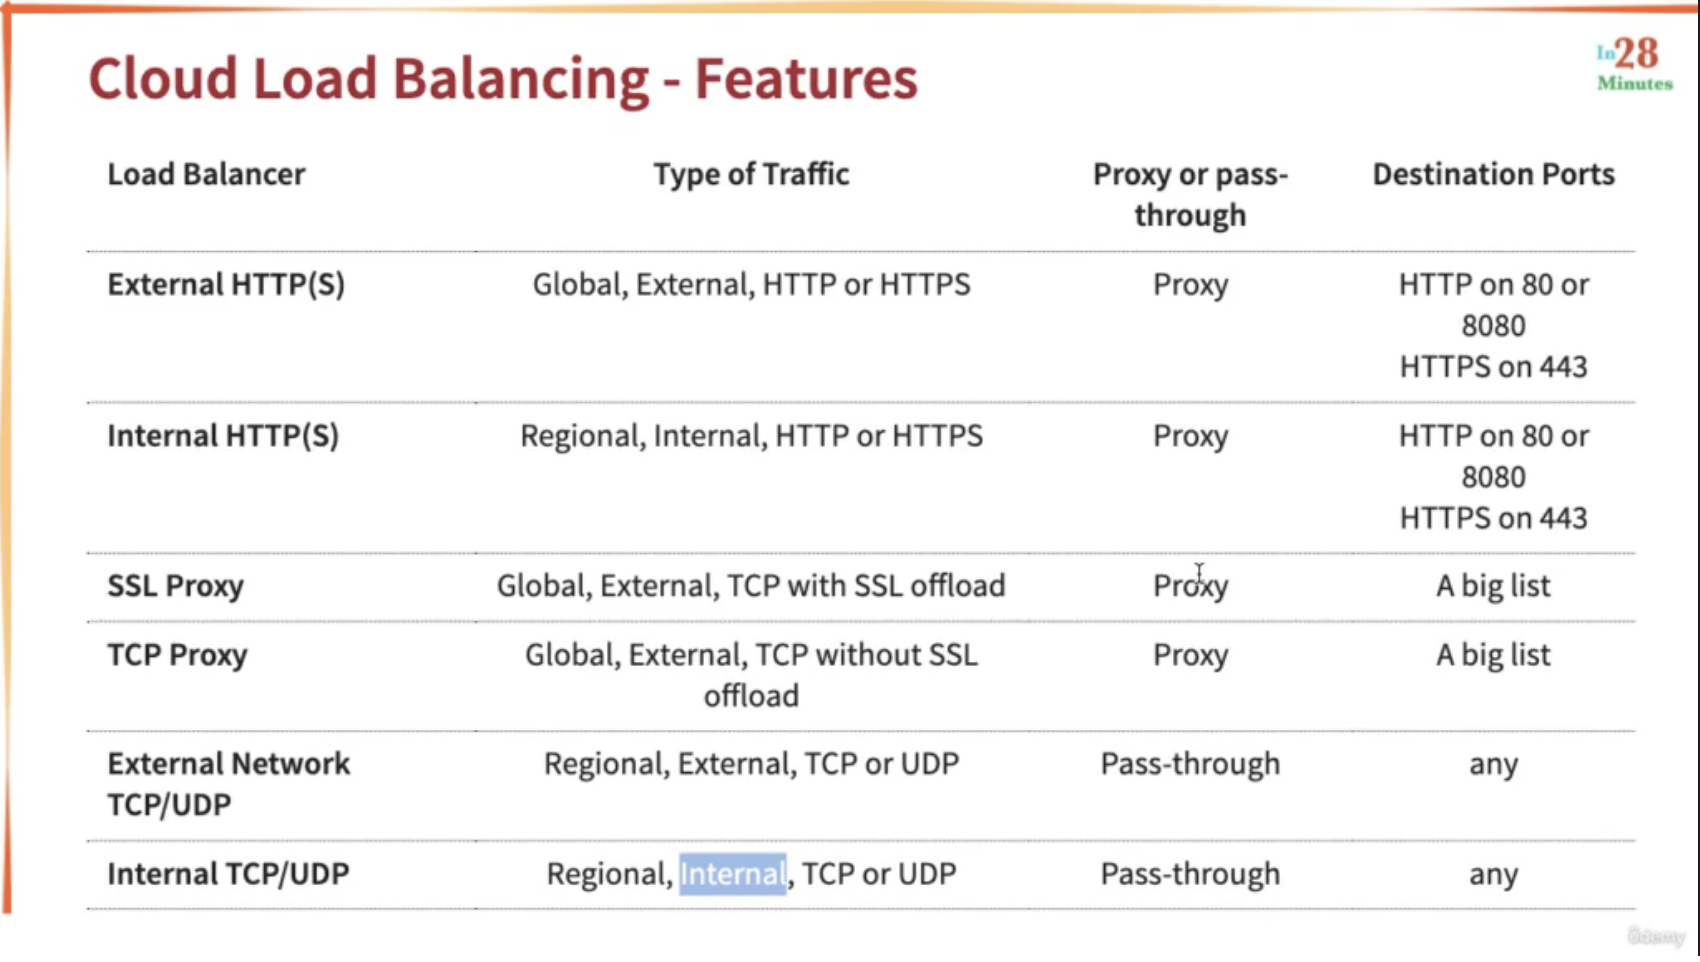Click 'any' in Internal TCP/UDP row

1493,876
